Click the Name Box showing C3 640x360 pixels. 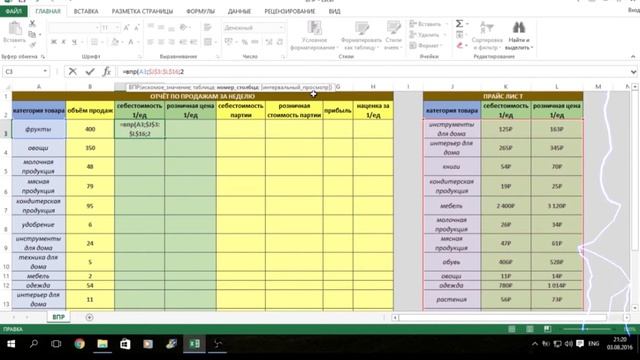pyautogui.click(x=25, y=71)
